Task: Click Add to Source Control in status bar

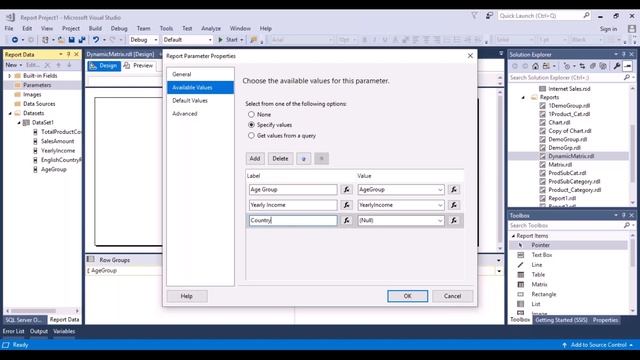Action: click(599, 345)
